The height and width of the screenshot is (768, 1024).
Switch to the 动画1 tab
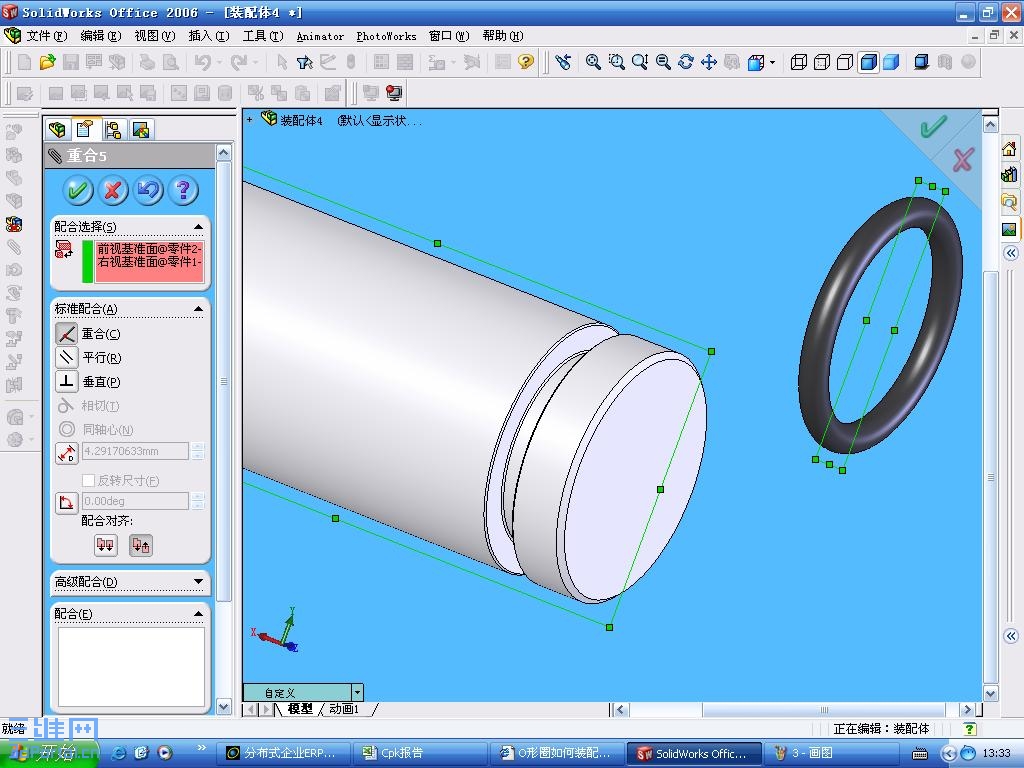pos(344,709)
